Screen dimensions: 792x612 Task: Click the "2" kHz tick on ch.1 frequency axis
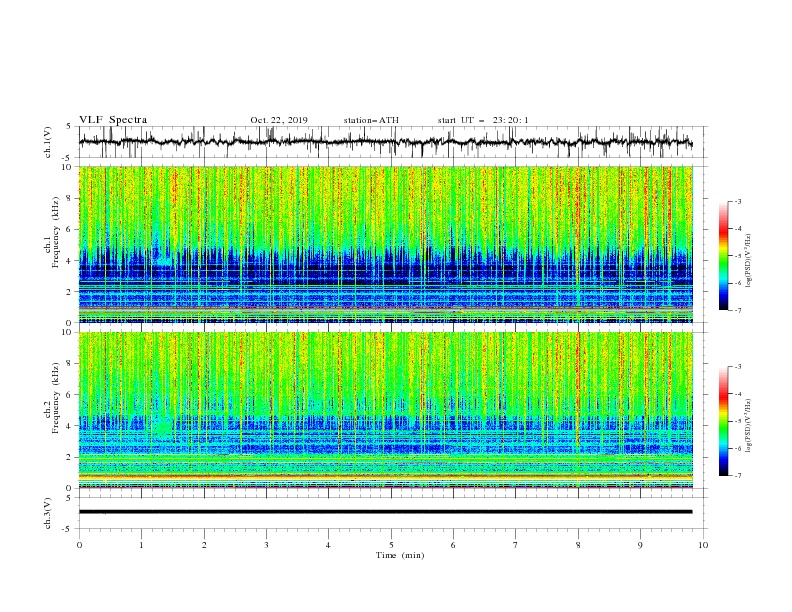click(69, 291)
